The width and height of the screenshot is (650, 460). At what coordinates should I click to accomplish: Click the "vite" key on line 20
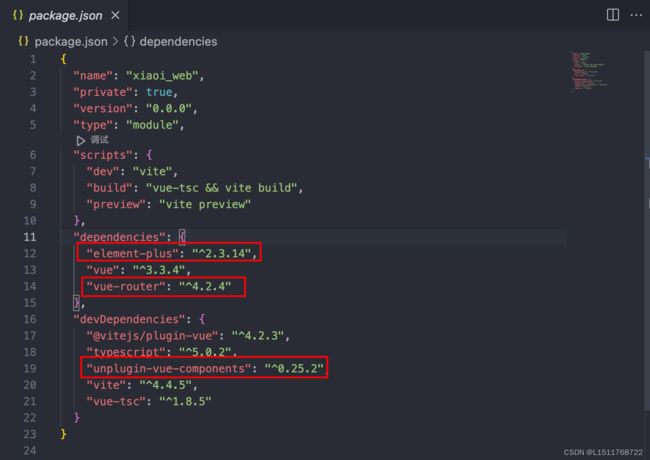106,385
